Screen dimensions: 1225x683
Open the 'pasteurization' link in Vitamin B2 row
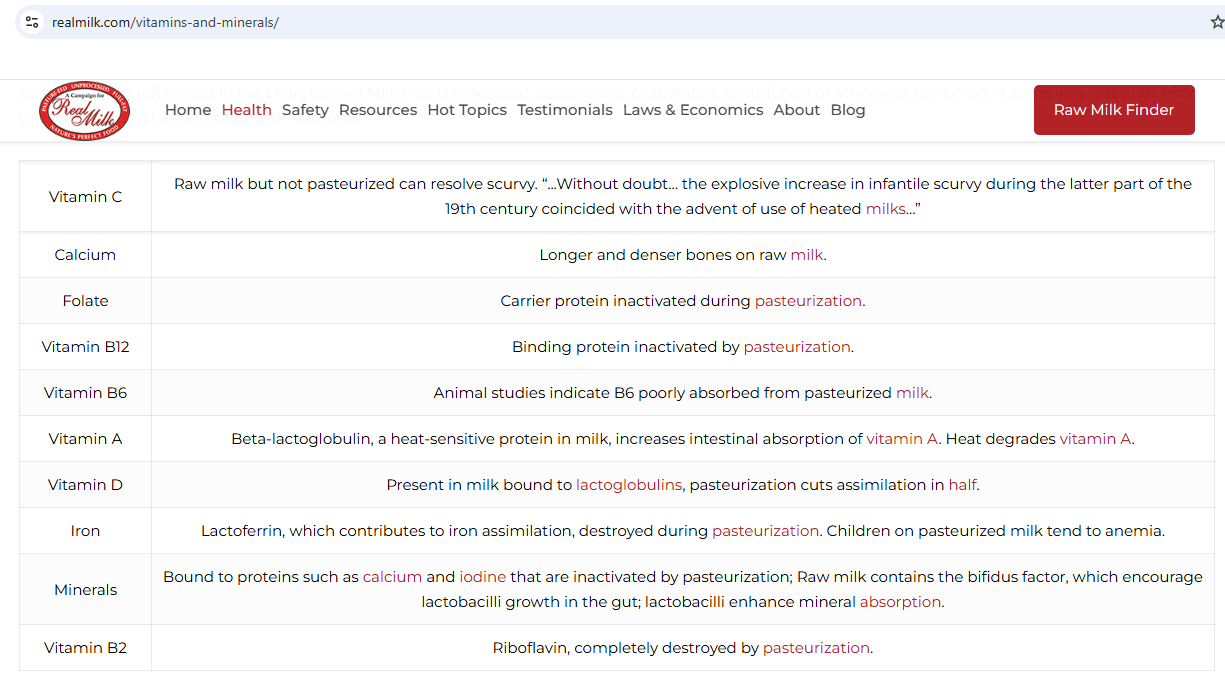(x=816, y=648)
